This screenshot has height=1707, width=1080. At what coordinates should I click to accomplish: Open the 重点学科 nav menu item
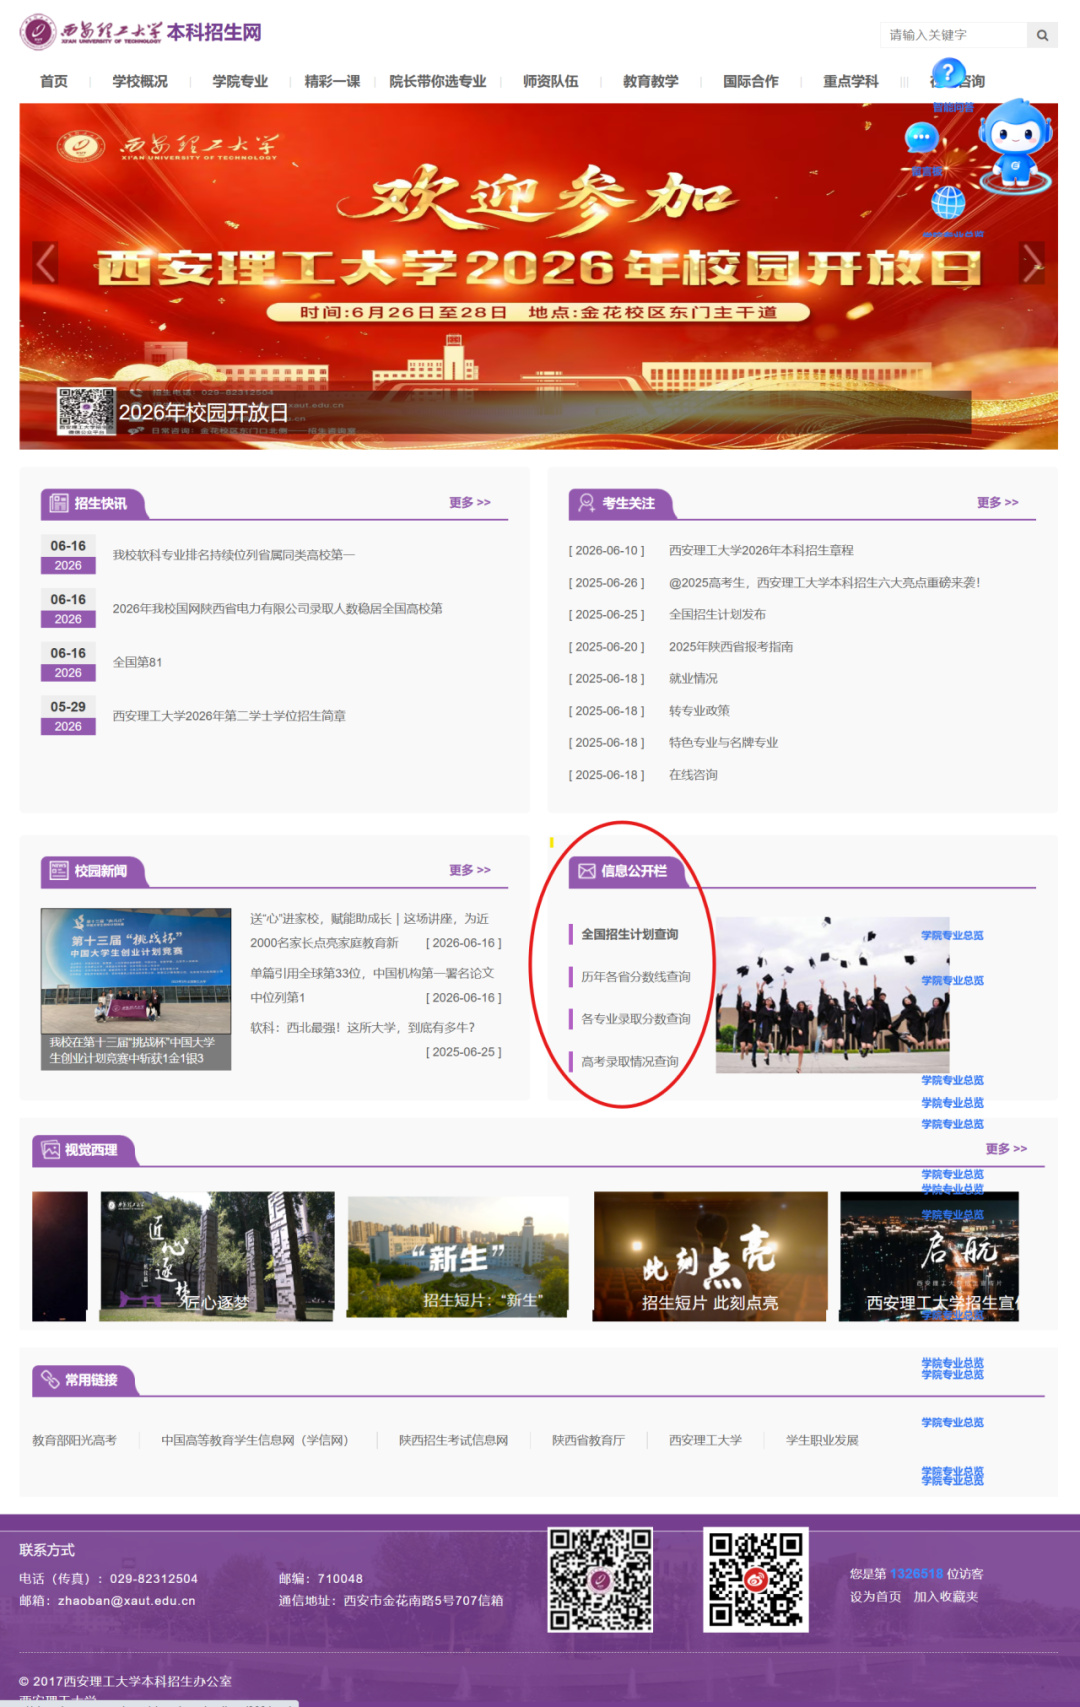(851, 81)
